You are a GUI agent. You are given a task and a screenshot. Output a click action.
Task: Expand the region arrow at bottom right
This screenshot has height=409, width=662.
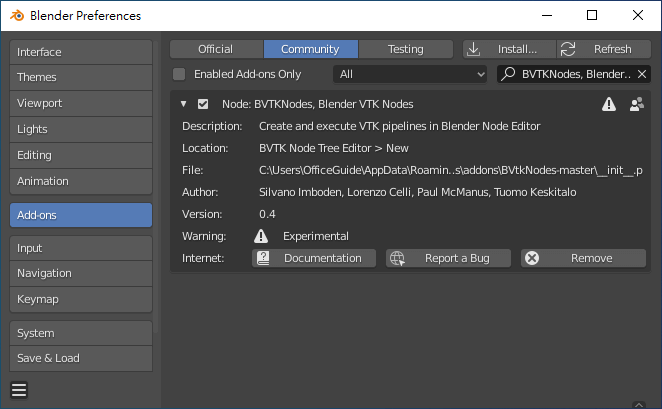tap(639, 404)
